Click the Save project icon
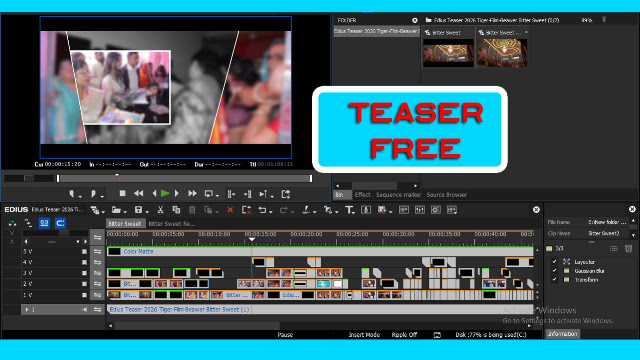Image resolution: width=640 pixels, height=360 pixels. pyautogui.click(x=138, y=210)
